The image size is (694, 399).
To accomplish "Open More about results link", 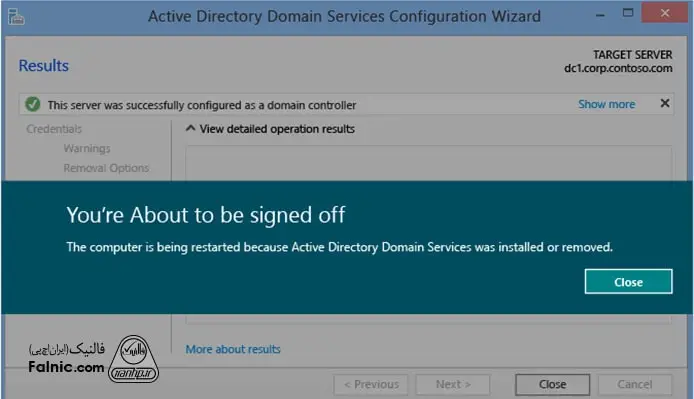I will (233, 349).
